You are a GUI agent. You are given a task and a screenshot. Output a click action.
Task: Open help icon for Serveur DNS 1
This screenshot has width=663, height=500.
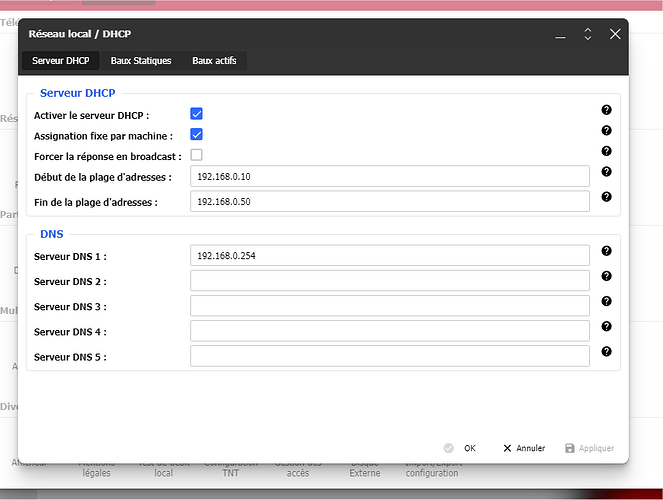[606, 251]
